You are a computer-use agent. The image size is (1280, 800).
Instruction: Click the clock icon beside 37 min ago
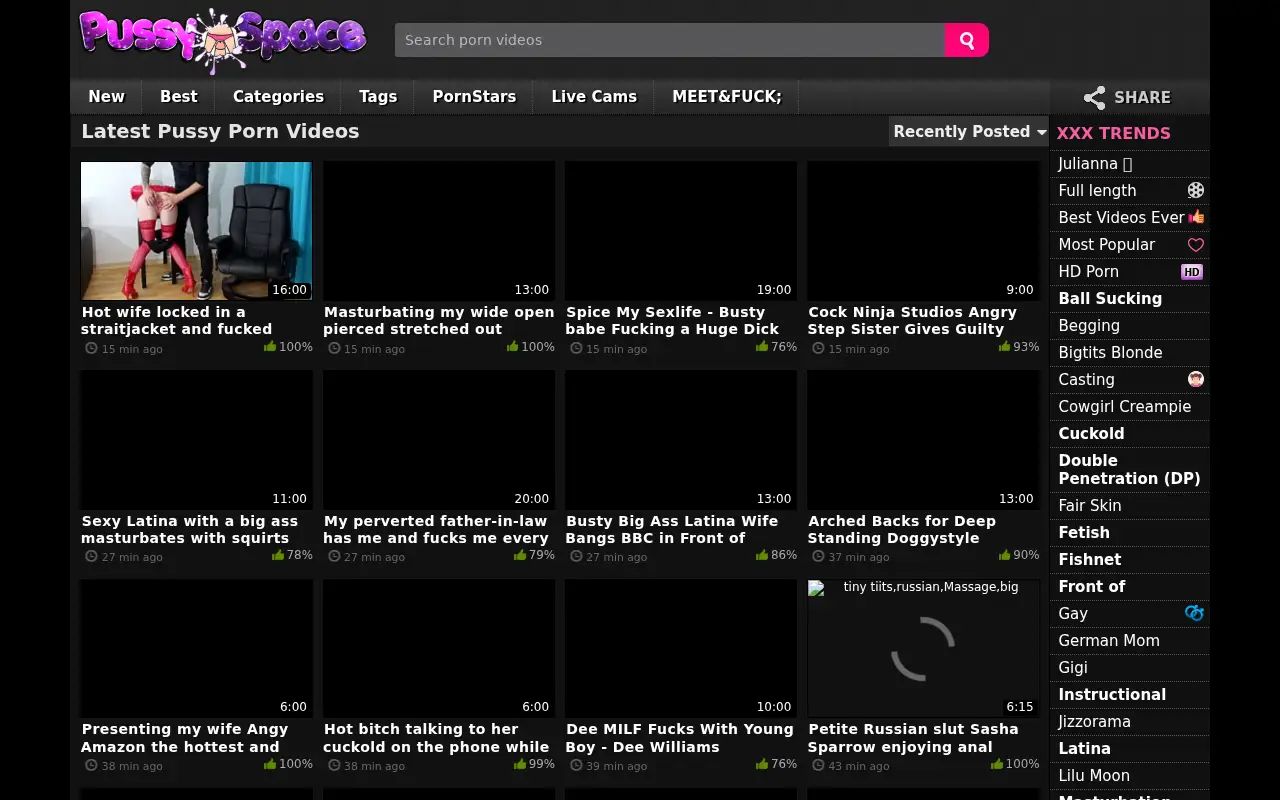click(x=819, y=557)
